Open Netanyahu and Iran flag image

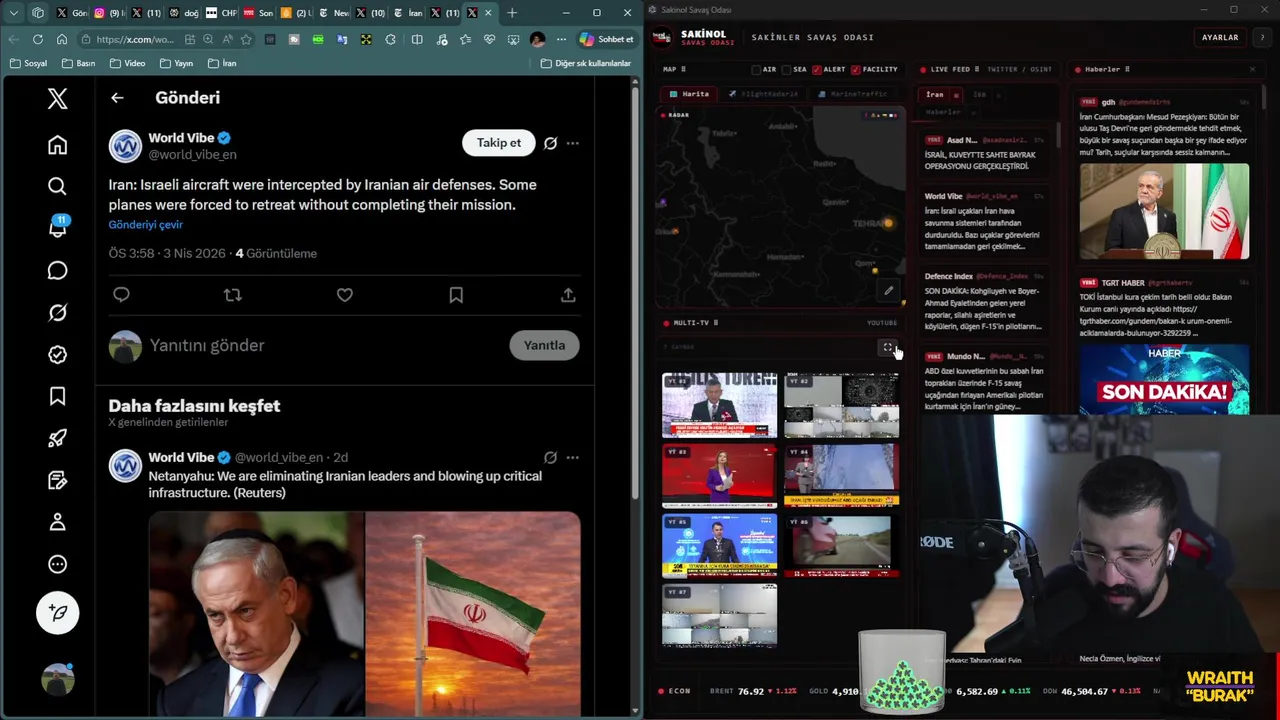[365, 614]
